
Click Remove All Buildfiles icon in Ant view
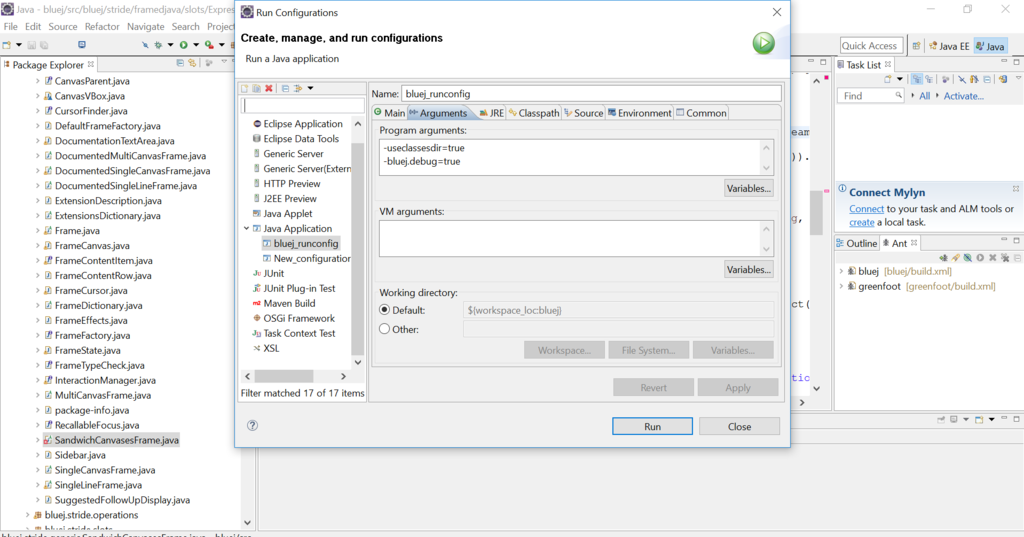click(1005, 257)
